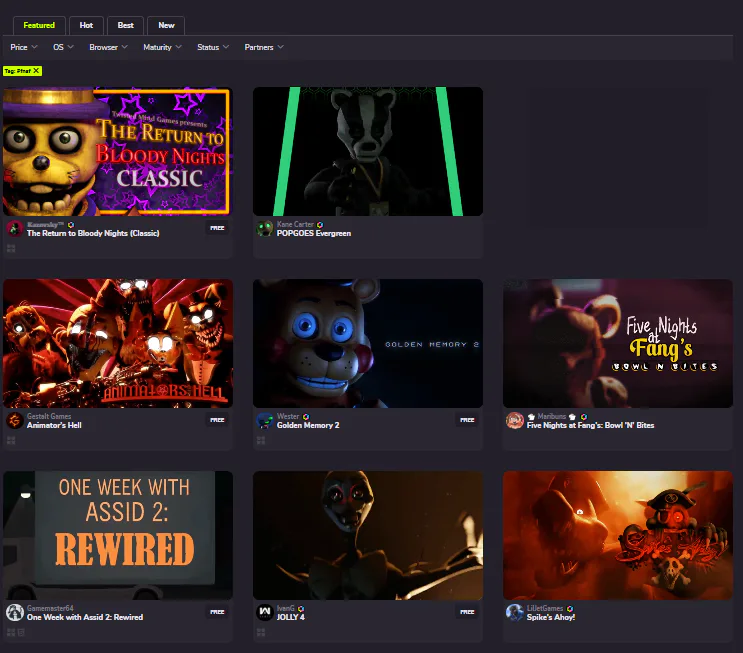Click FREE badge on JOLLY 4

[467, 612]
